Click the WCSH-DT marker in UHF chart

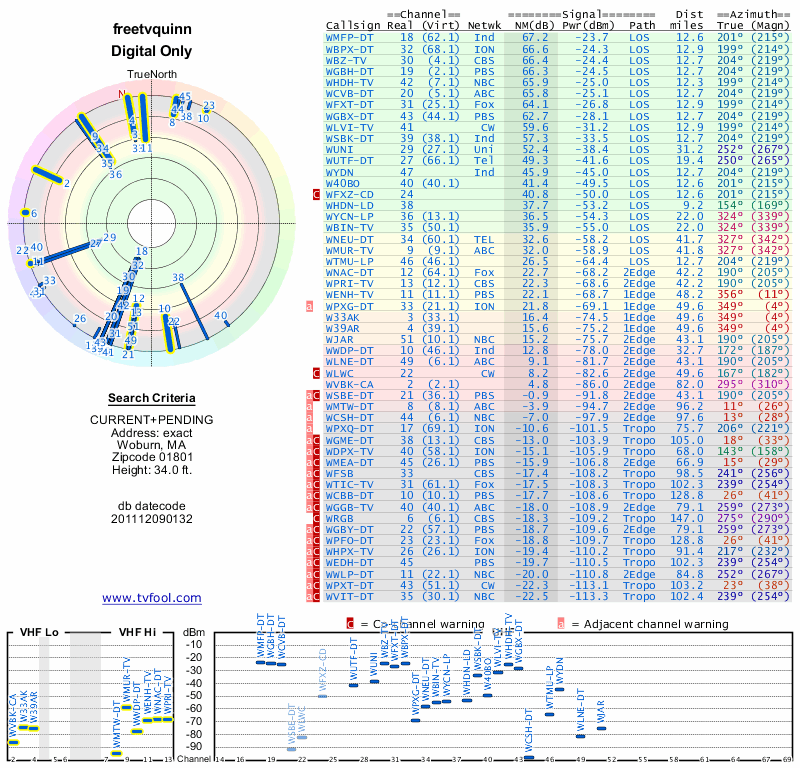pyautogui.click(x=529, y=757)
